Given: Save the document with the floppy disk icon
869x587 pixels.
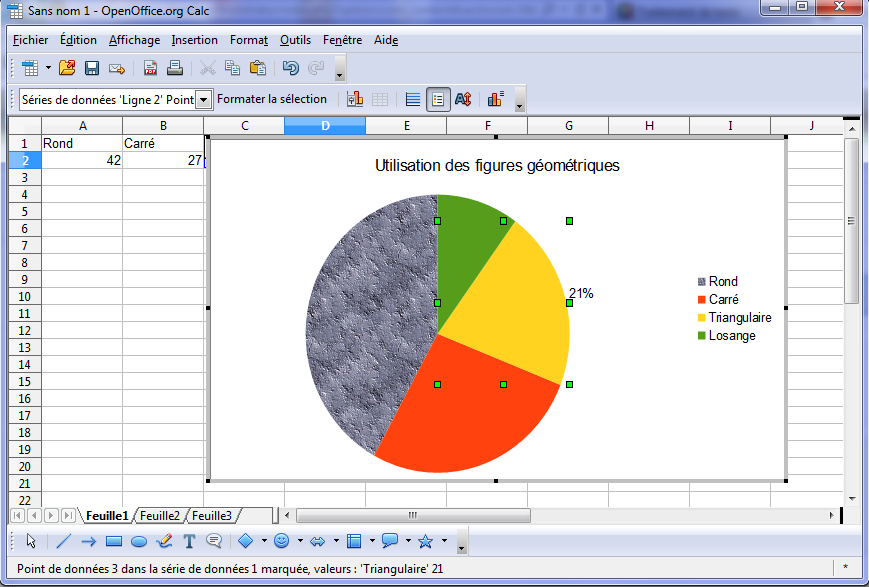Looking at the screenshot, I should point(92,68).
